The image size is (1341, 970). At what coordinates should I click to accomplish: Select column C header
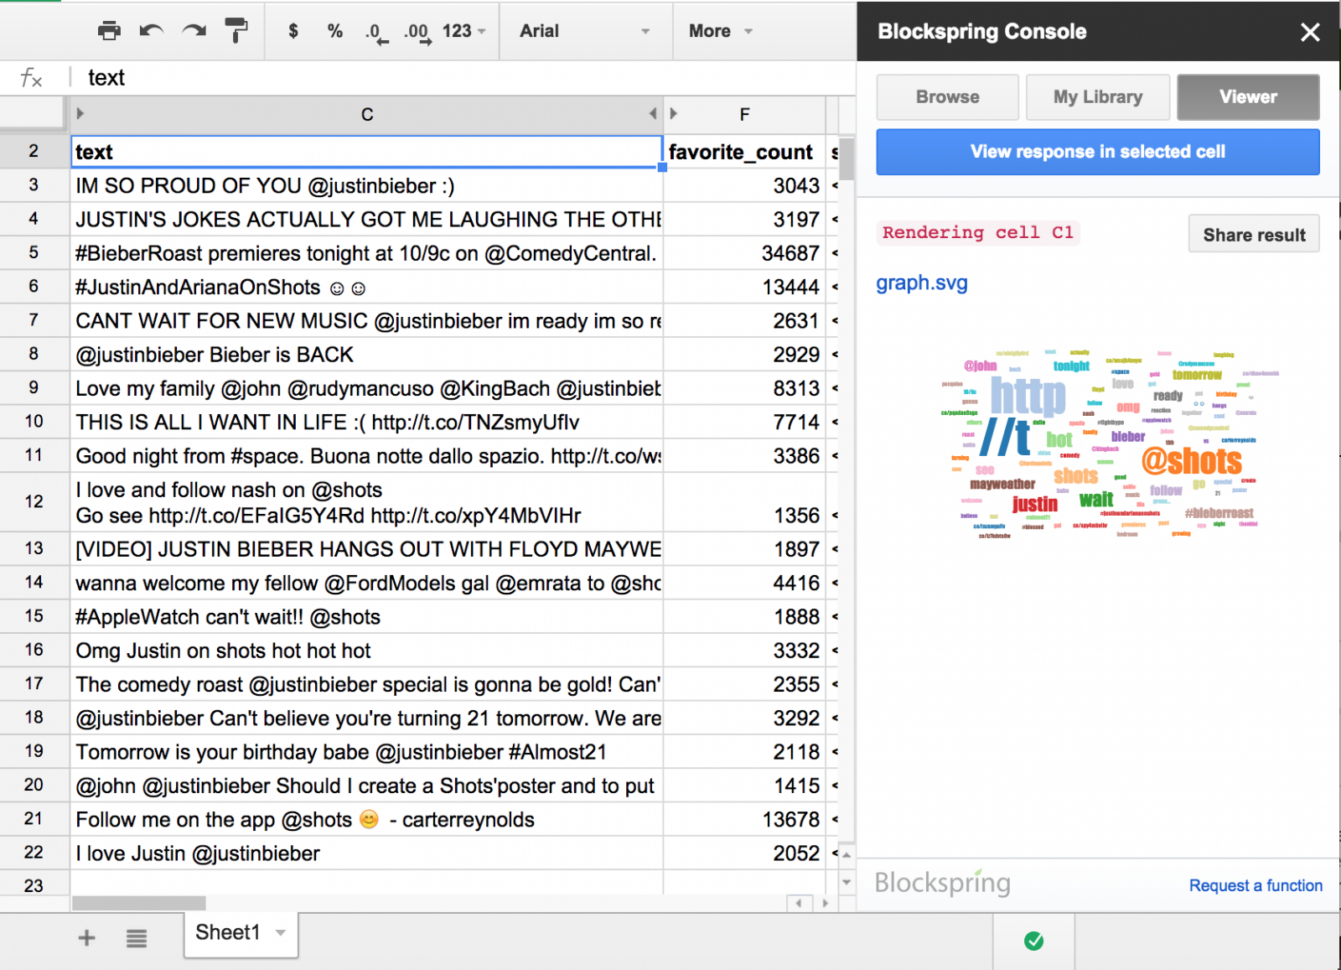coord(367,114)
